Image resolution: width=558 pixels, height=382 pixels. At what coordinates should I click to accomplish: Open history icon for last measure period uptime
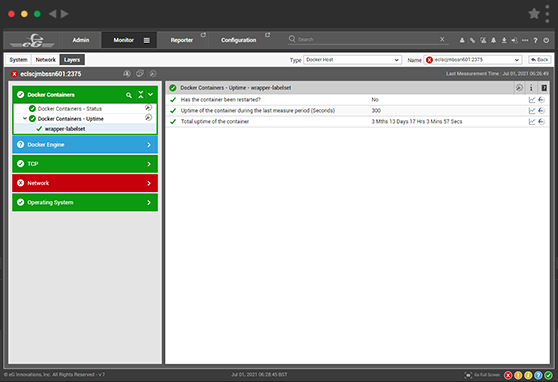pyautogui.click(x=542, y=111)
